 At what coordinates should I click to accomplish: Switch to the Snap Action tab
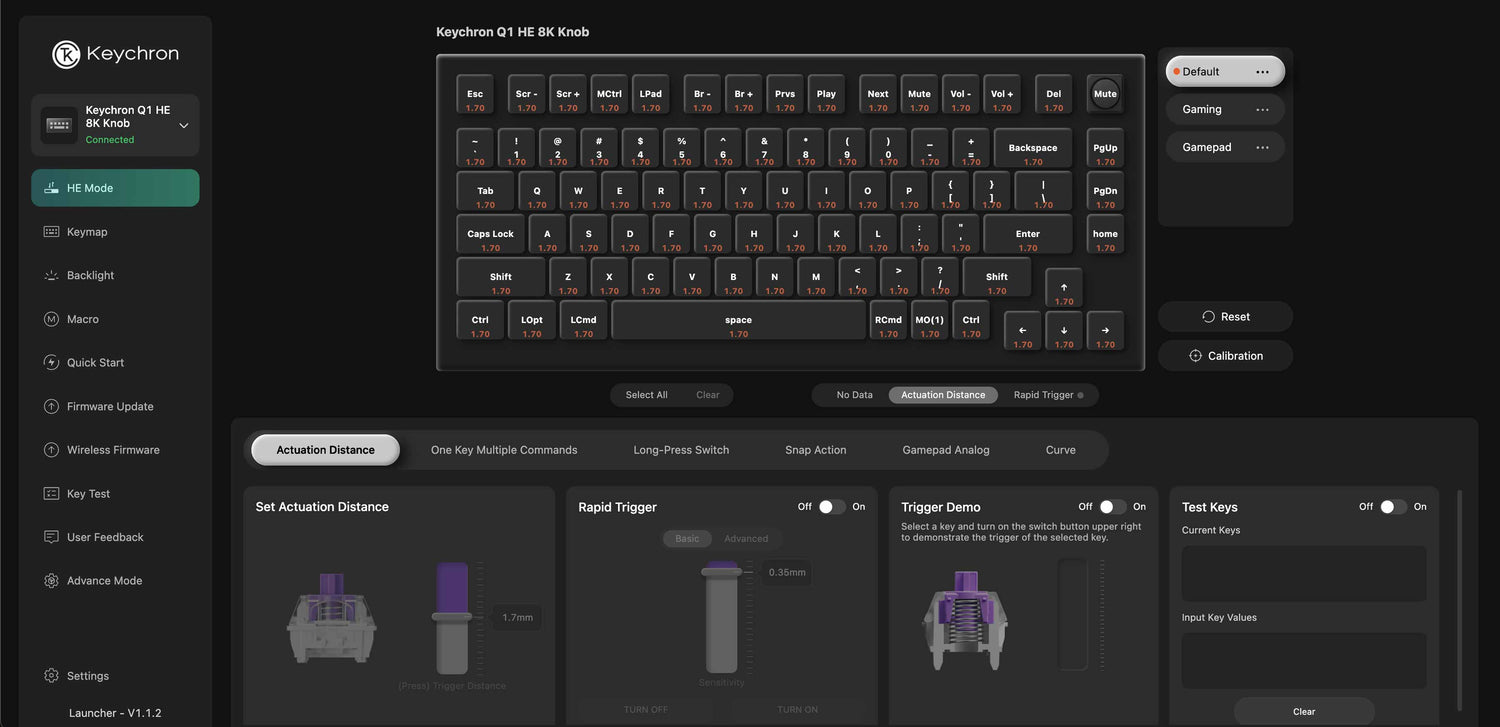(815, 450)
